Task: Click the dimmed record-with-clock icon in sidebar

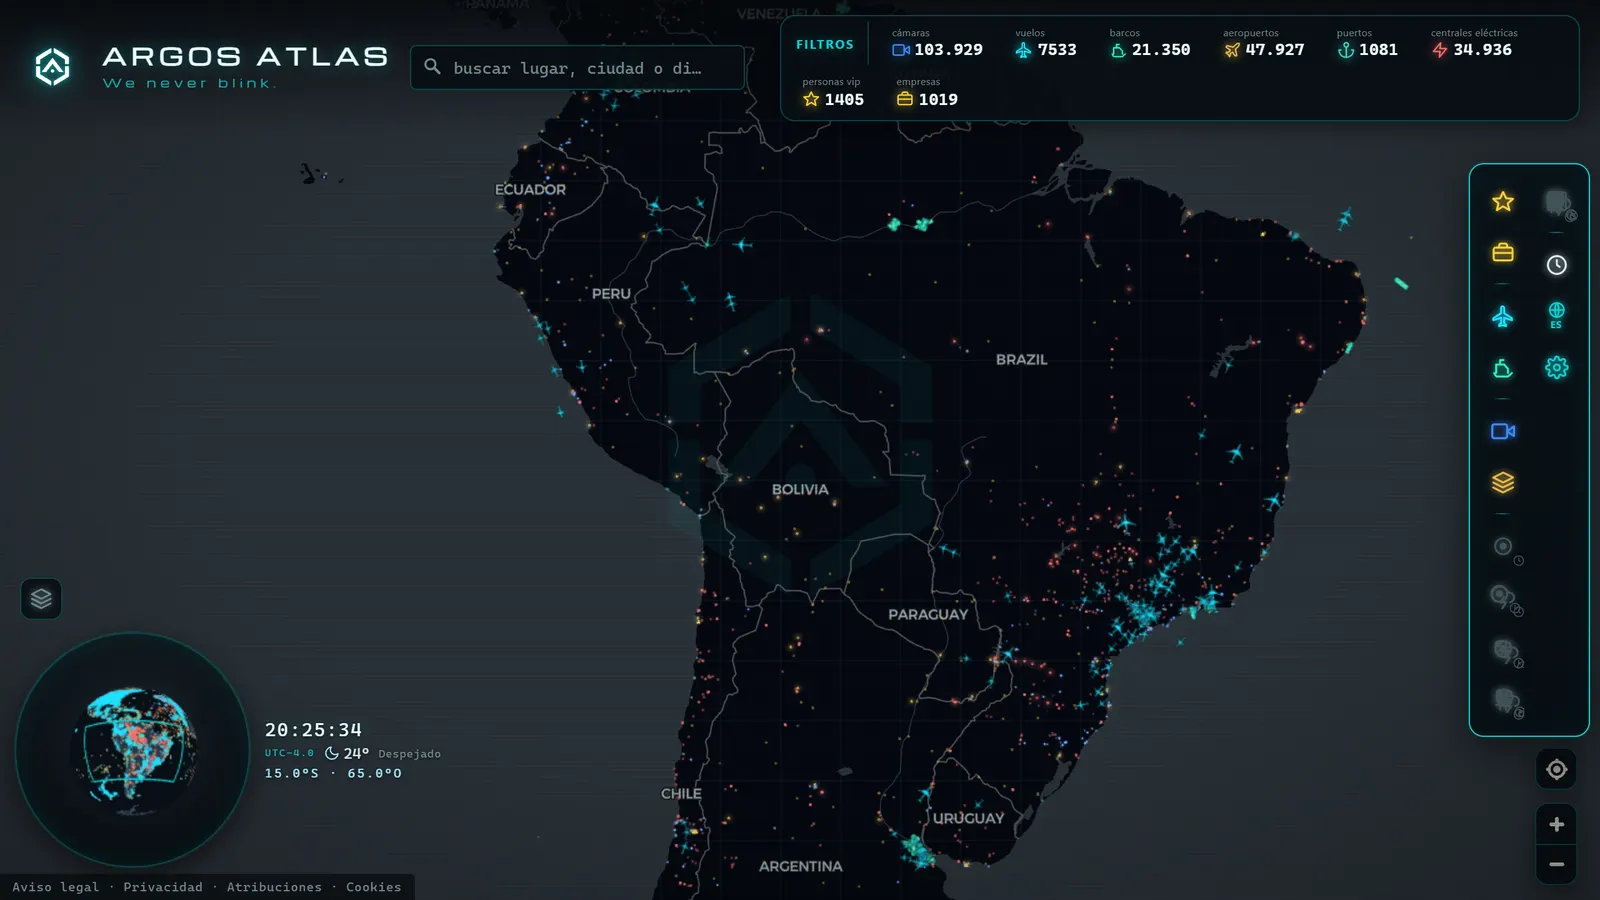Action: pos(1506,549)
